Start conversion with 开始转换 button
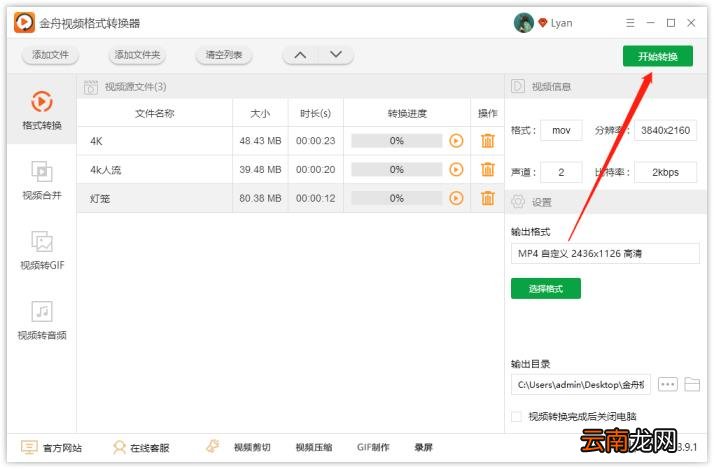 658,56
